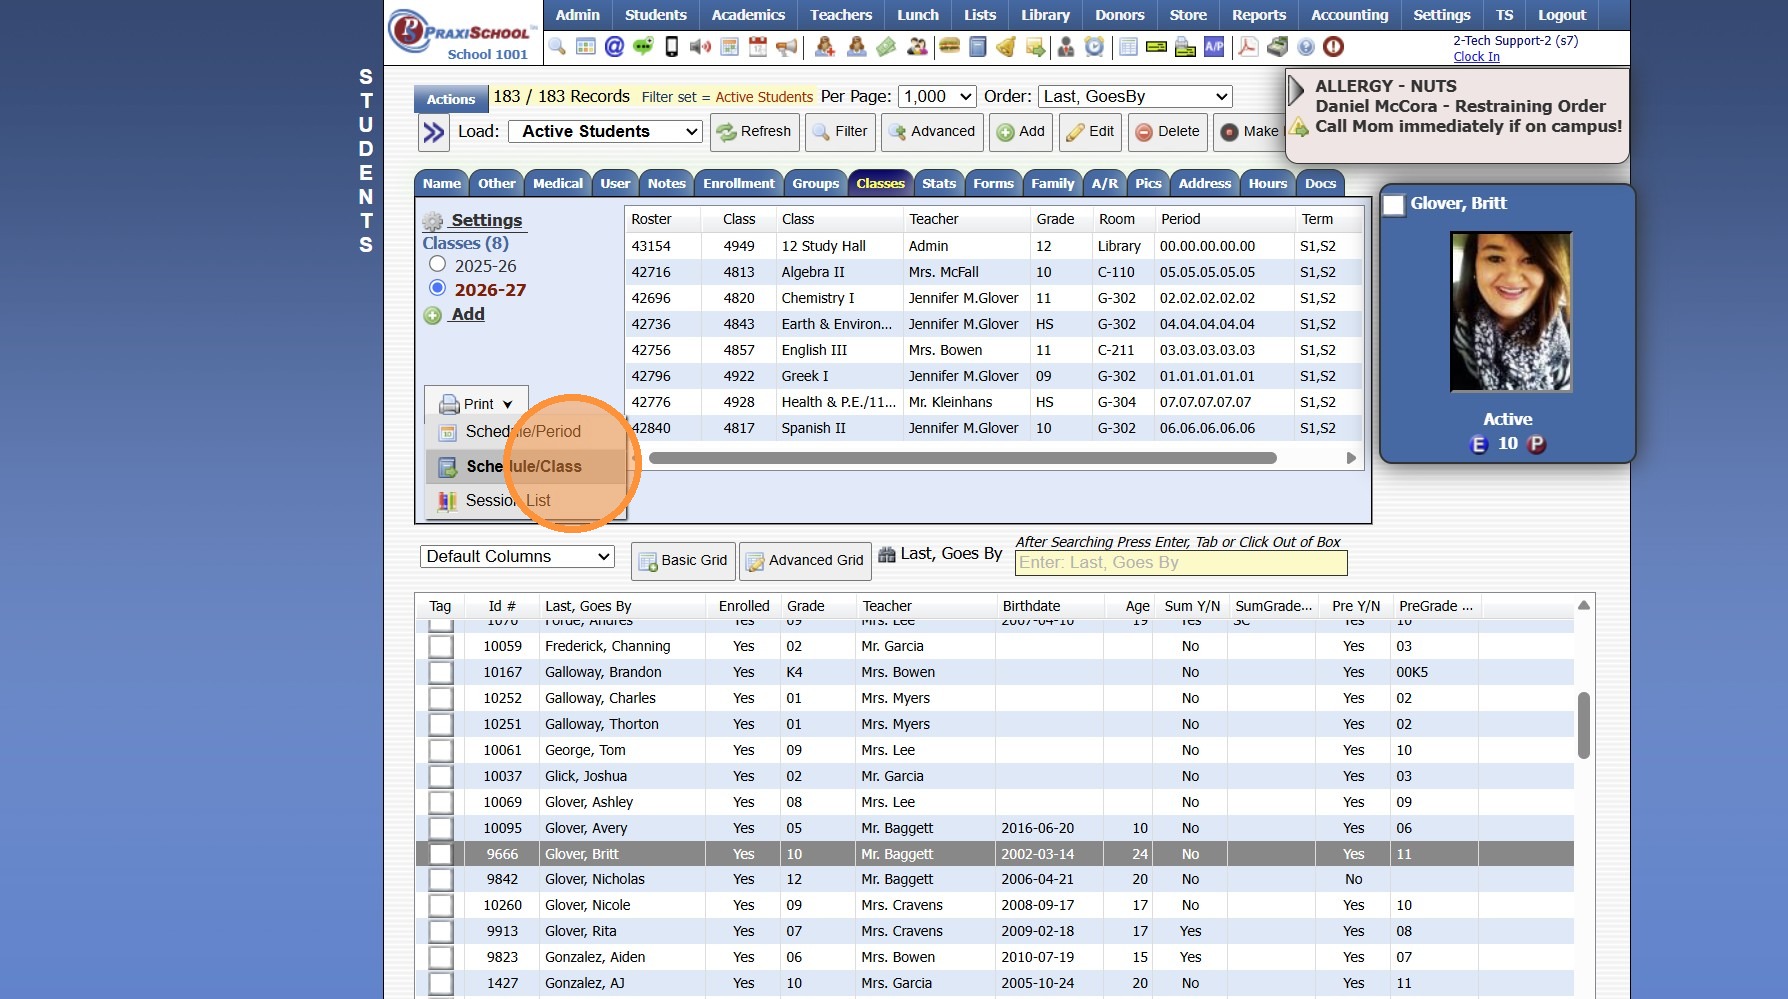Open the Order dropdown showing Last, GoesBy

[1135, 96]
